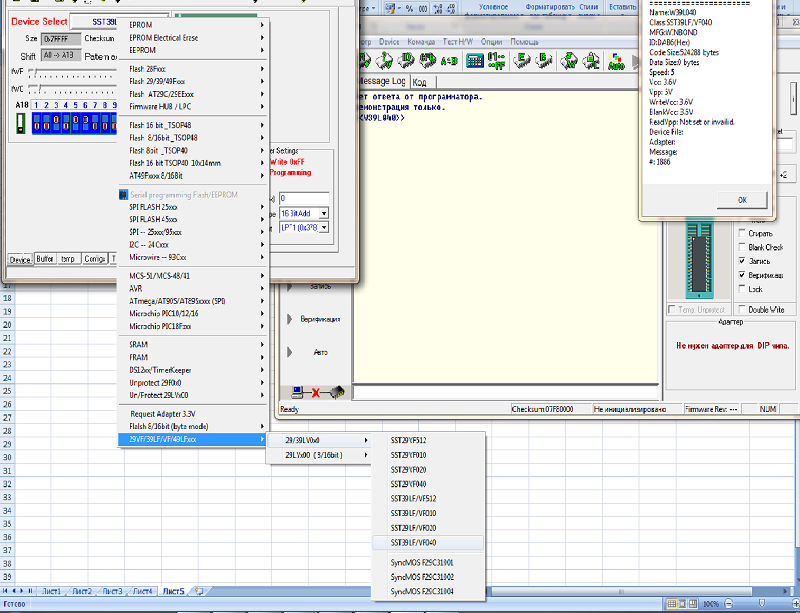The height and width of the screenshot is (613, 800).
Task: Expand SPI FLASH 25xxx submenu
Action: point(193,207)
